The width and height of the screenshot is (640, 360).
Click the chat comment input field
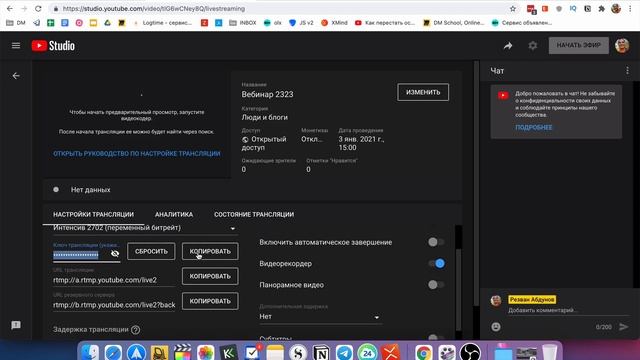click(568, 311)
